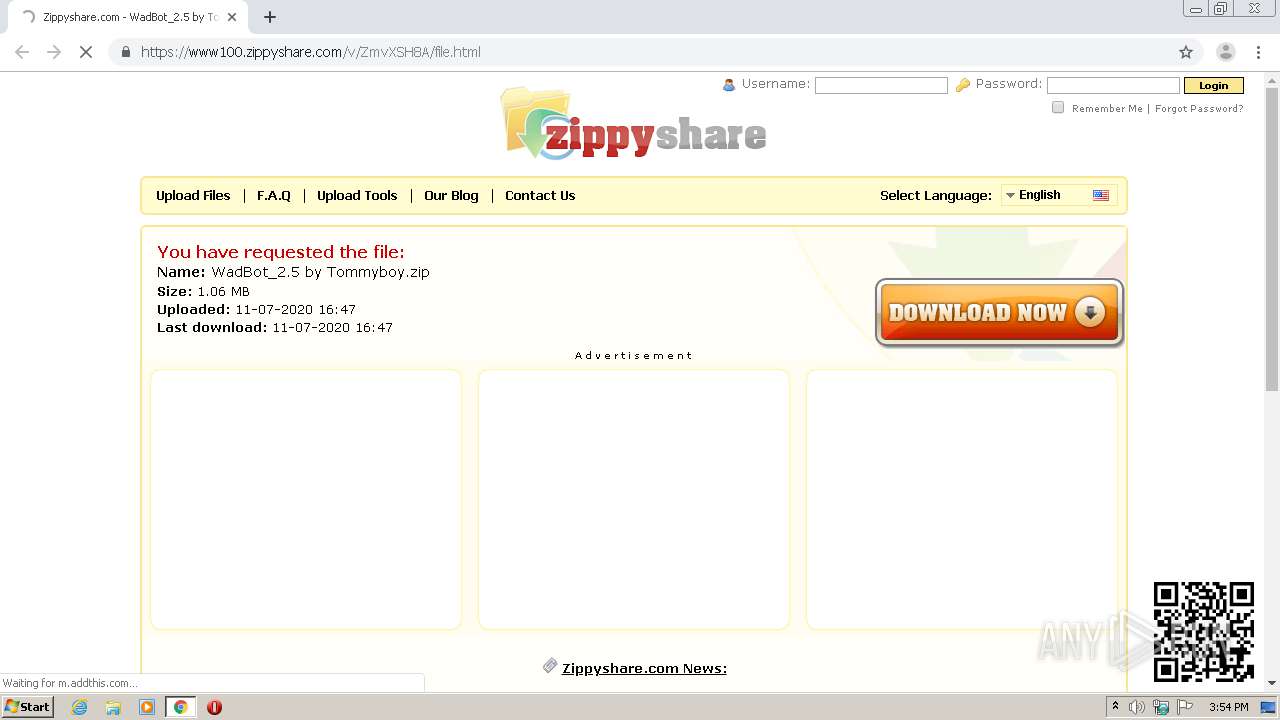
Task: Click the network tray icon
Action: 1161,707
